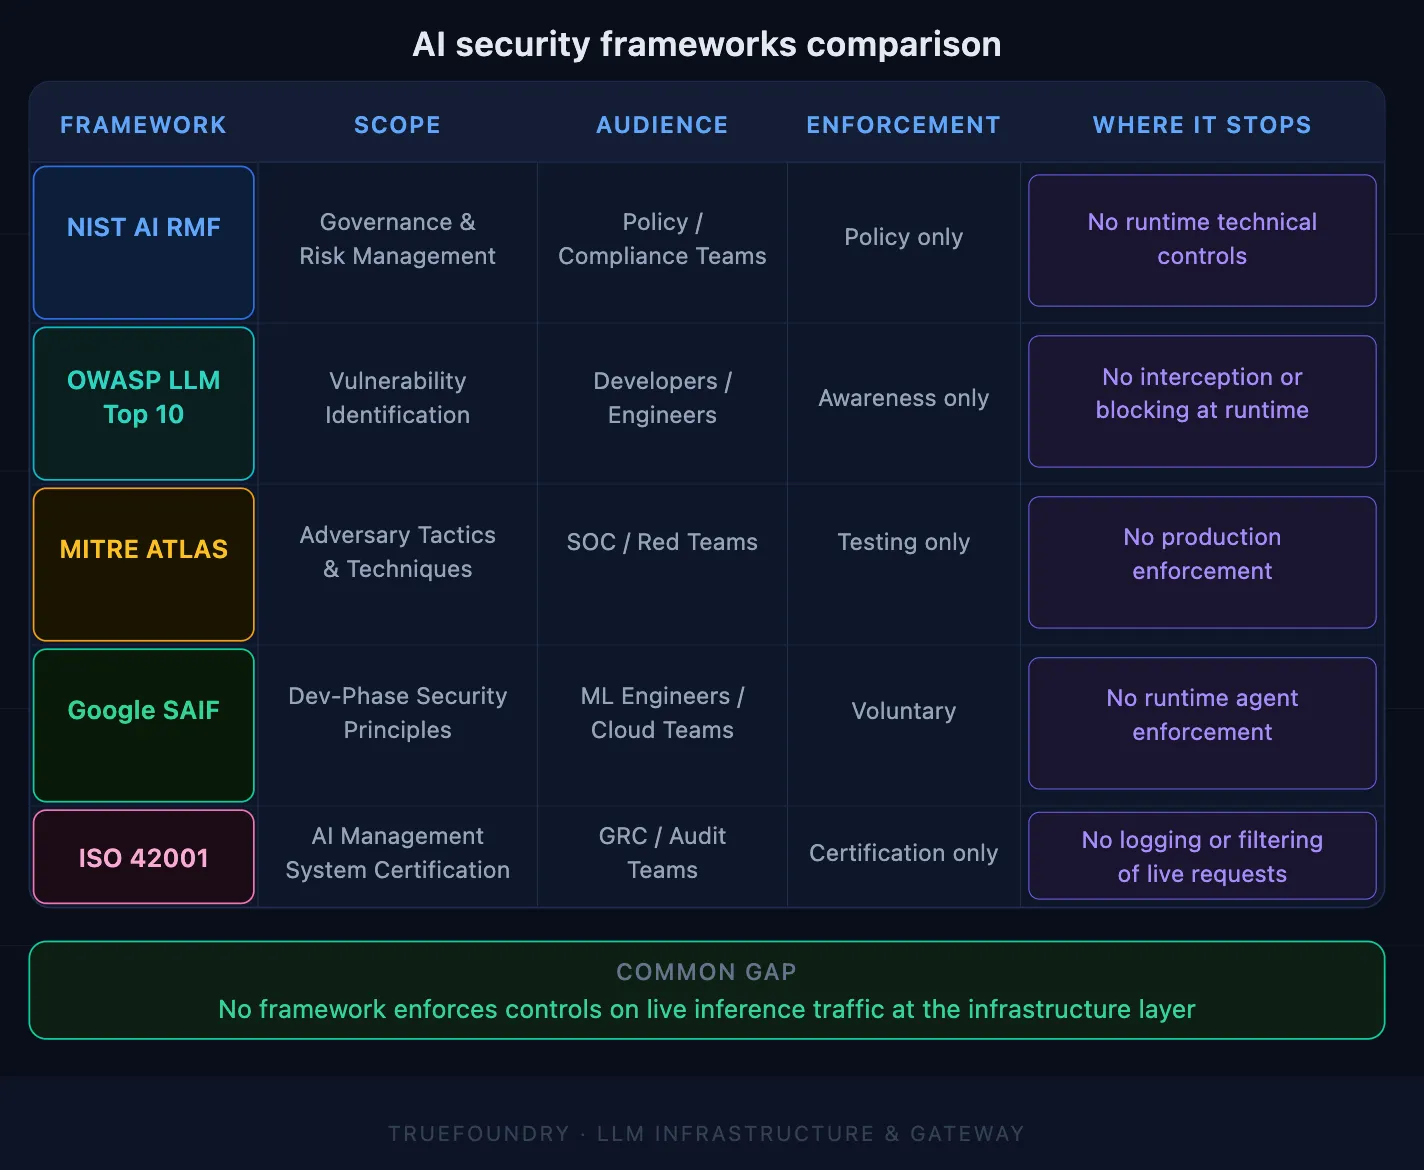Toggle the Voluntary enforcement cell
1424x1170 pixels.
(903, 711)
